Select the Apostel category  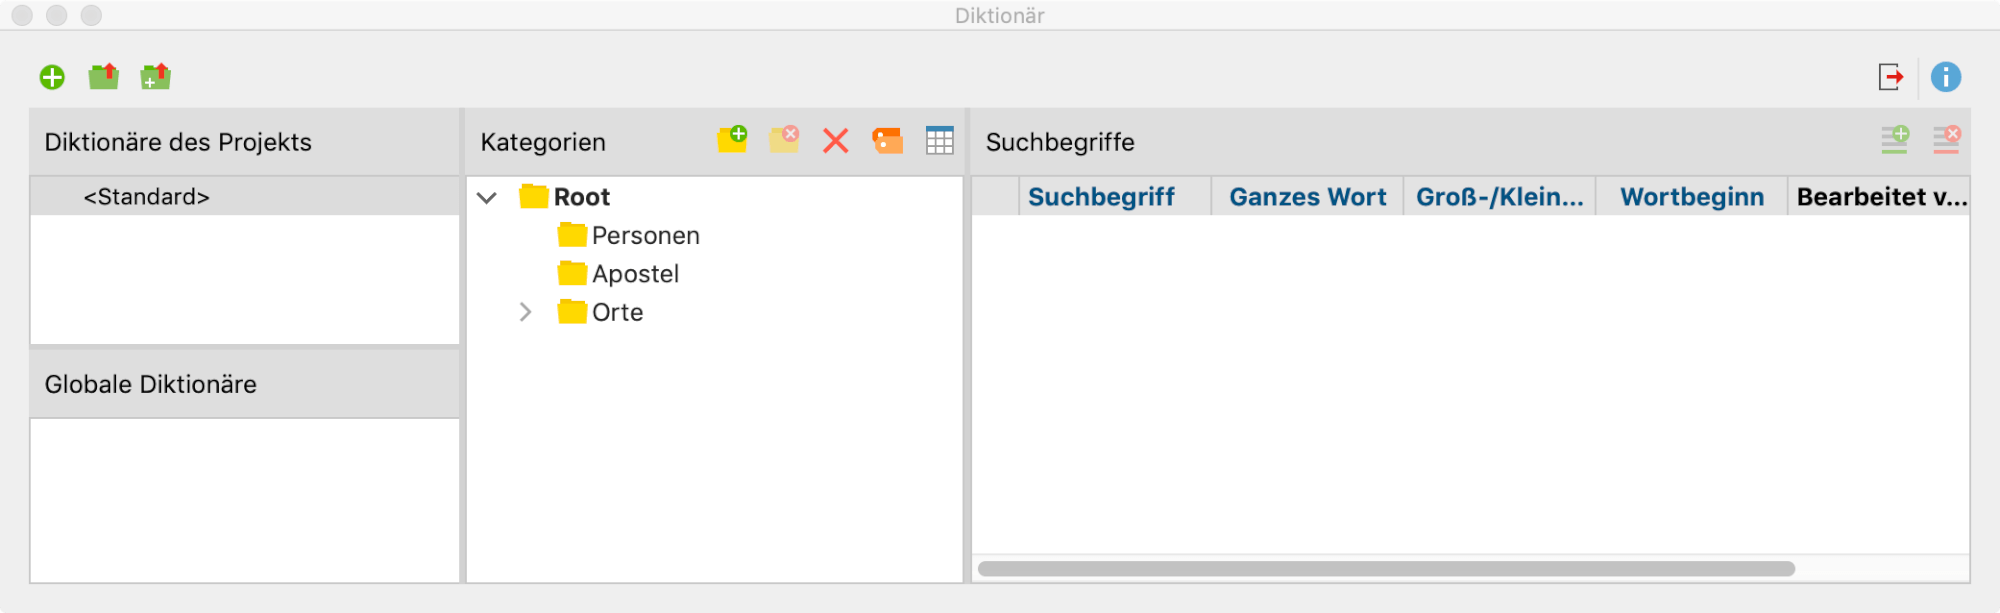click(x=619, y=274)
